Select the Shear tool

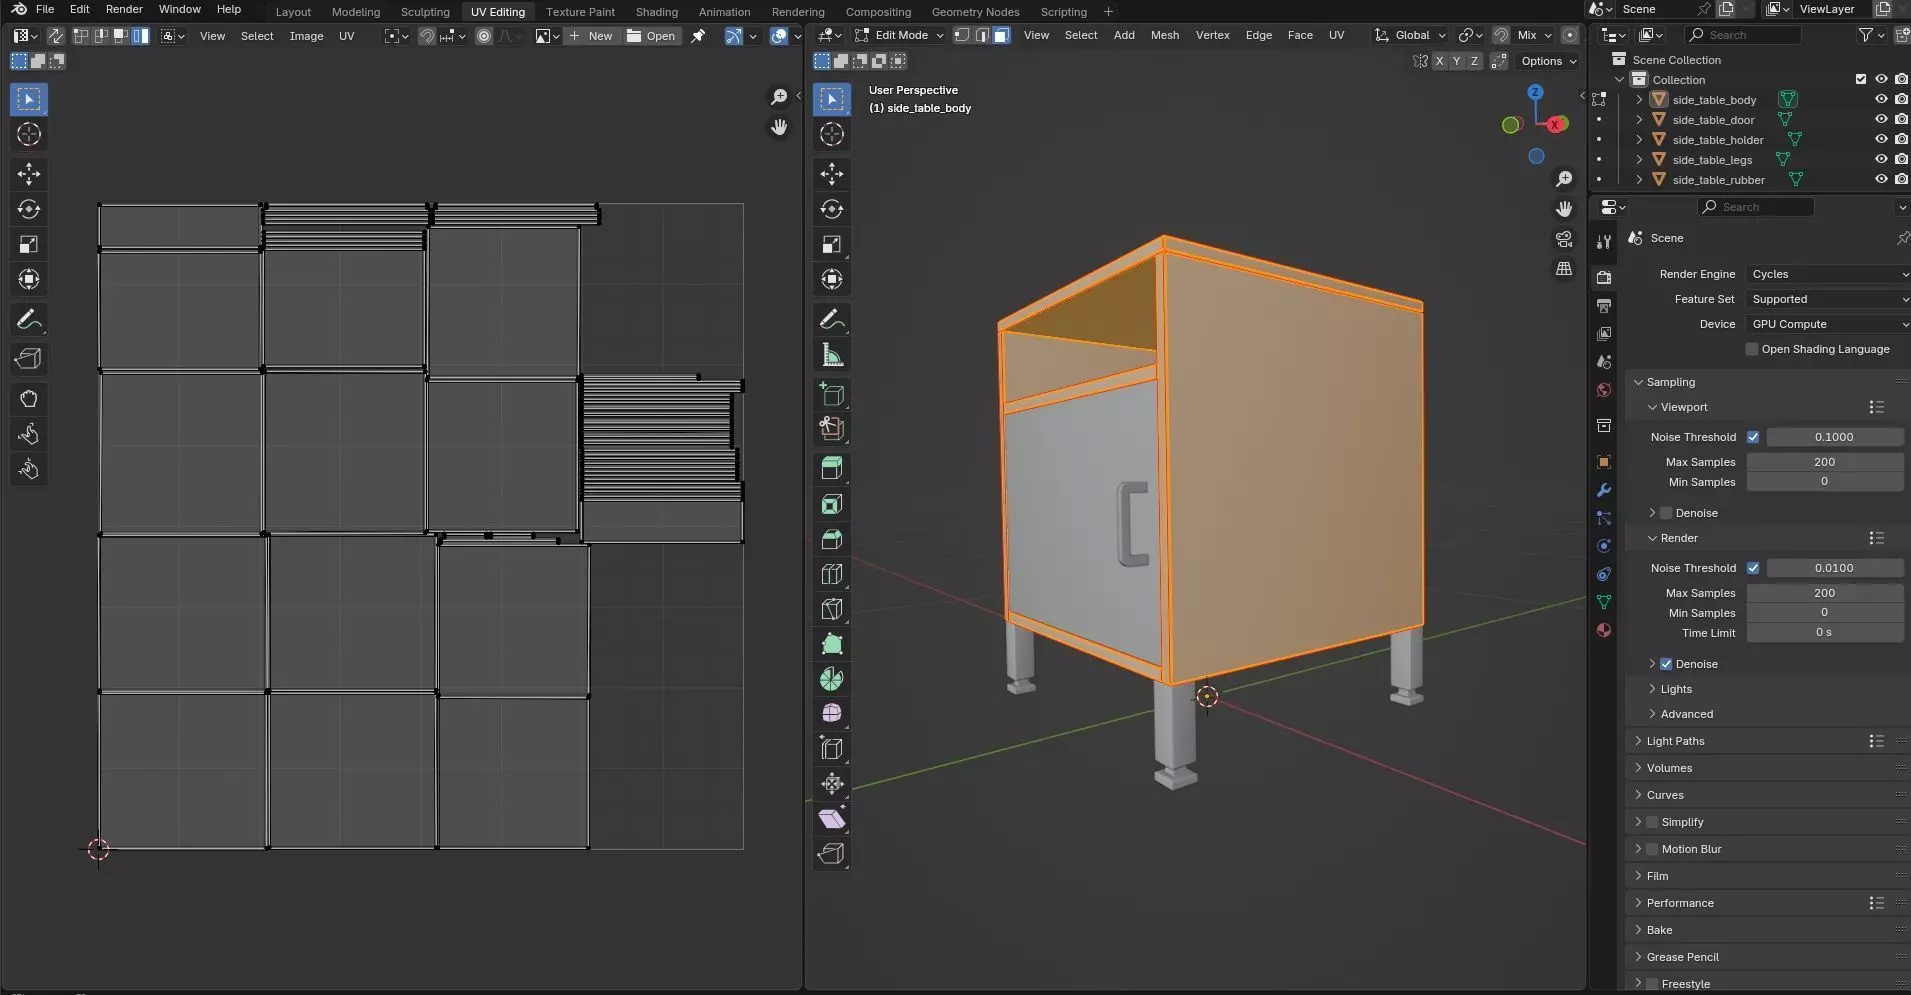[x=832, y=819]
